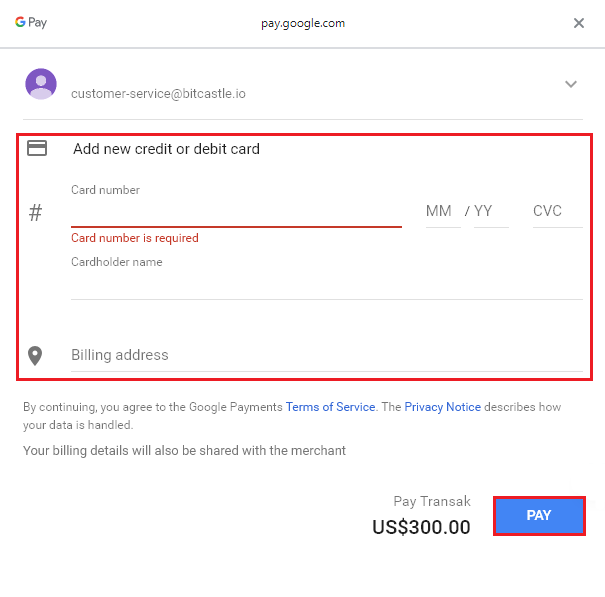The width and height of the screenshot is (605, 597).
Task: Click the hash symbol beside card number
Action: click(x=35, y=213)
